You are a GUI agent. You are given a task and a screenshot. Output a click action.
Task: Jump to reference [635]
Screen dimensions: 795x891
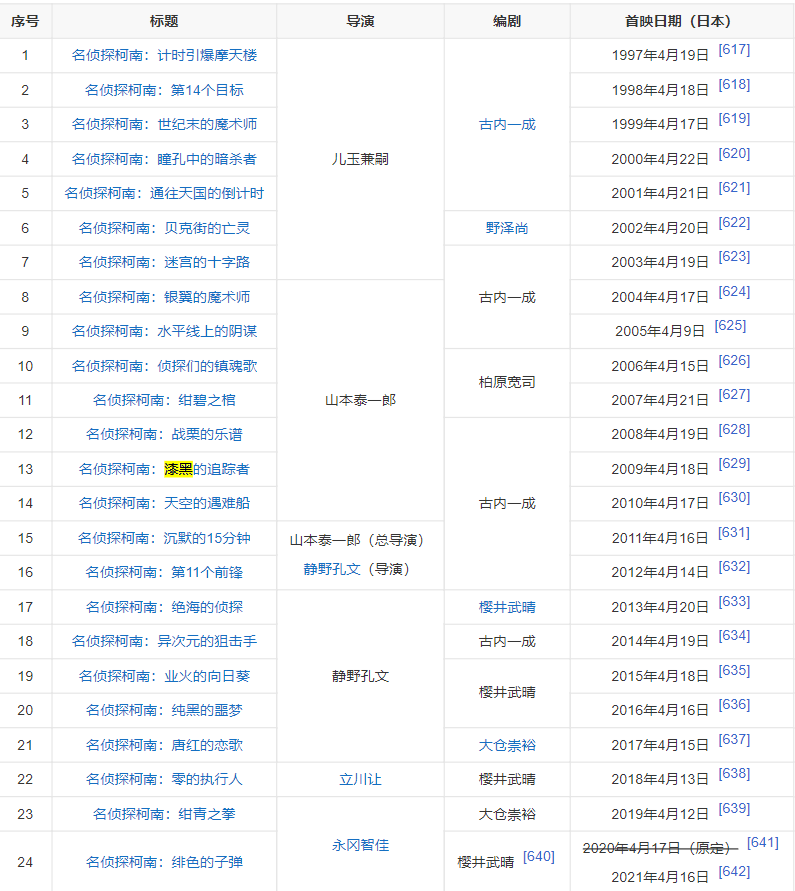(x=734, y=671)
